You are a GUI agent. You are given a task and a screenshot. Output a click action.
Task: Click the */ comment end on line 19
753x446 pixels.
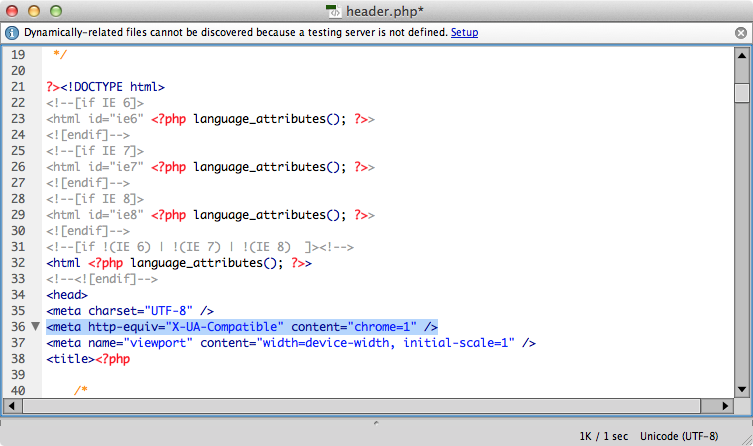coord(60,54)
